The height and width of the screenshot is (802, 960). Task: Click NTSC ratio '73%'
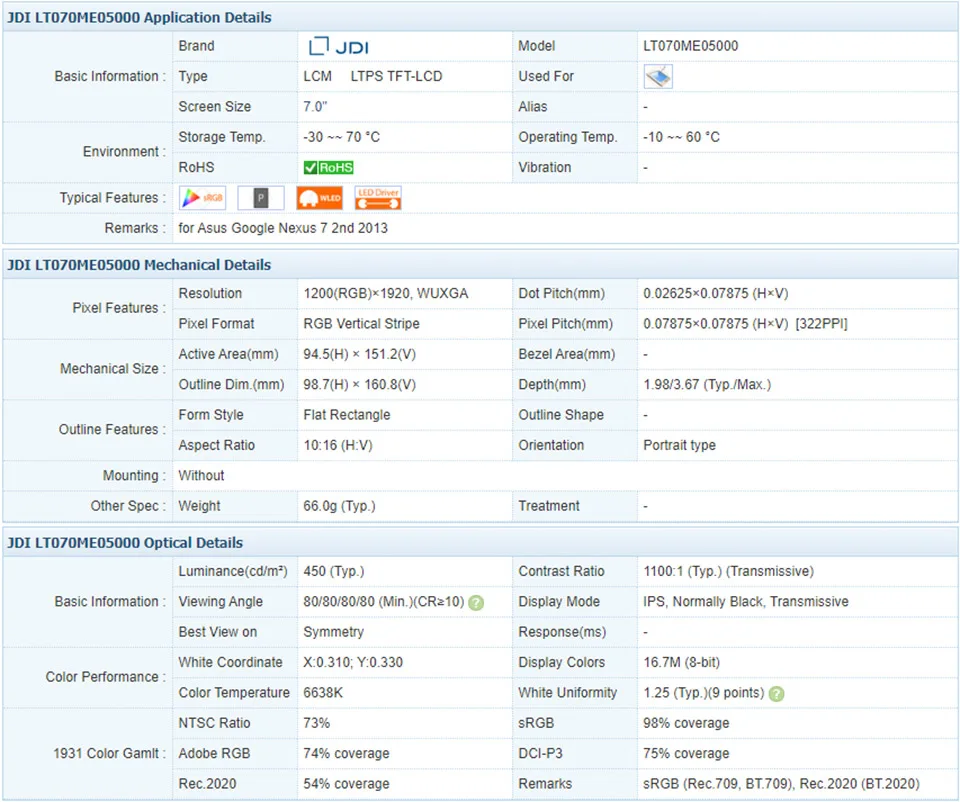click(x=317, y=723)
